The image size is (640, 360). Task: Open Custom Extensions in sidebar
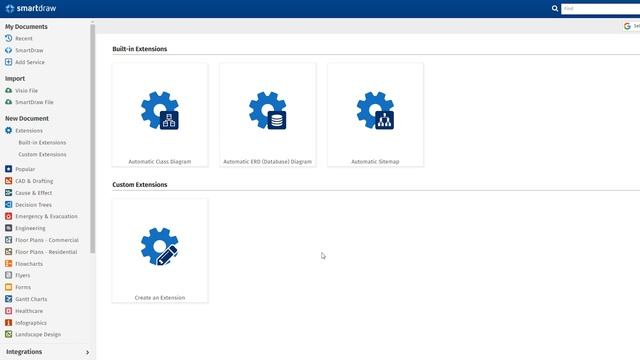42,154
